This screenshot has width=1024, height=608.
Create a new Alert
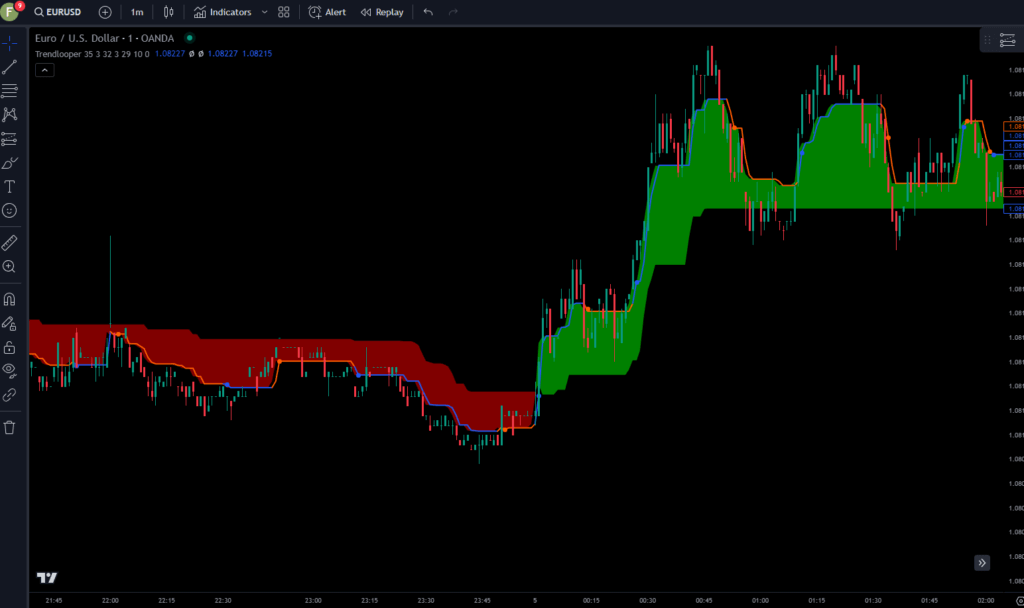pyautogui.click(x=327, y=12)
